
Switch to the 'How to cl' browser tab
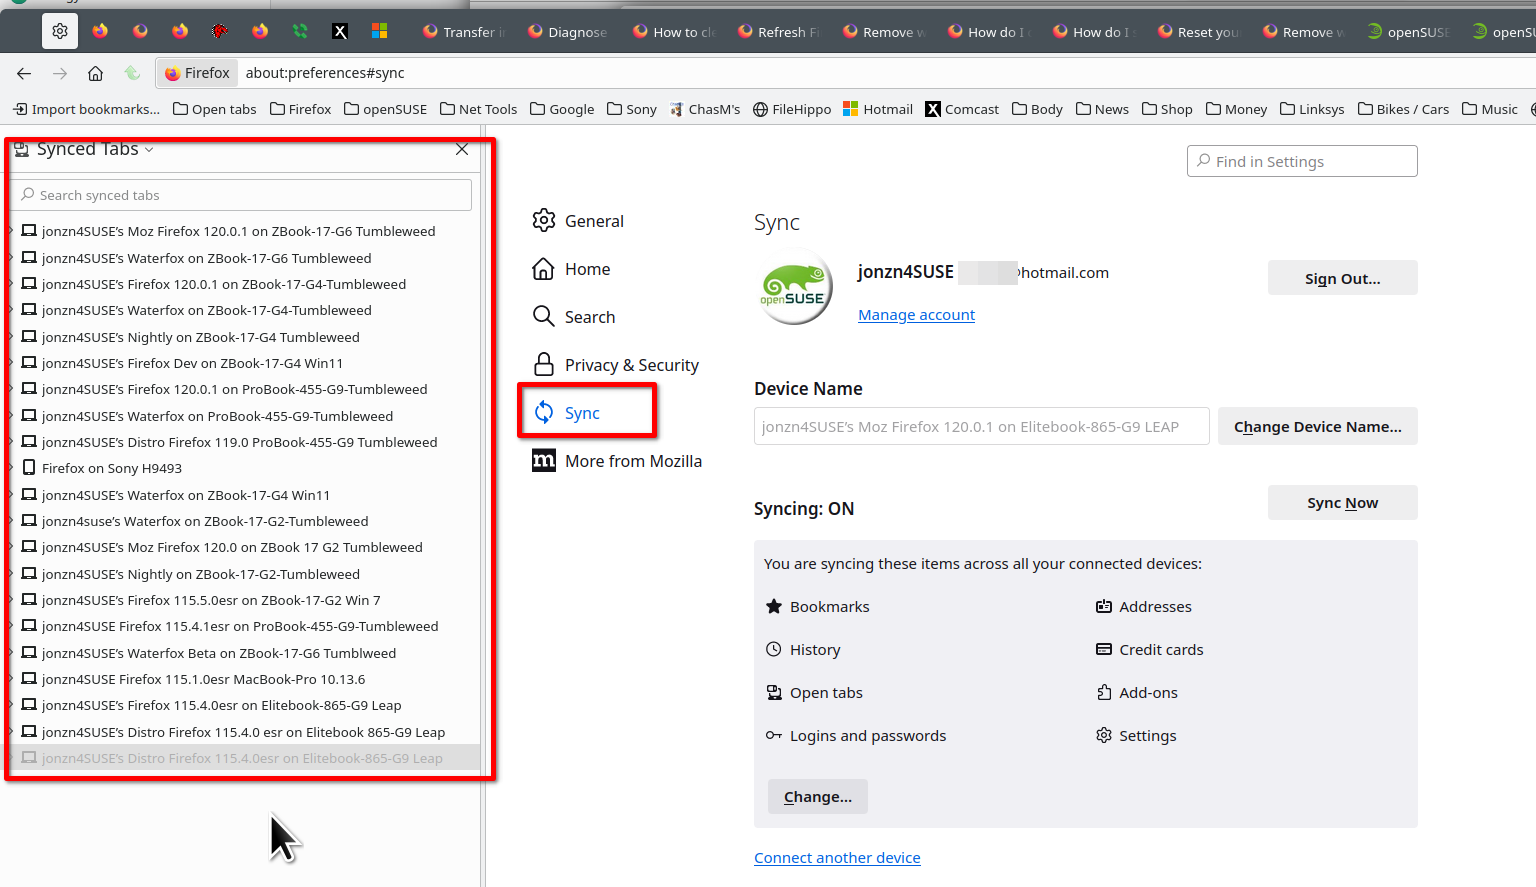(x=674, y=32)
